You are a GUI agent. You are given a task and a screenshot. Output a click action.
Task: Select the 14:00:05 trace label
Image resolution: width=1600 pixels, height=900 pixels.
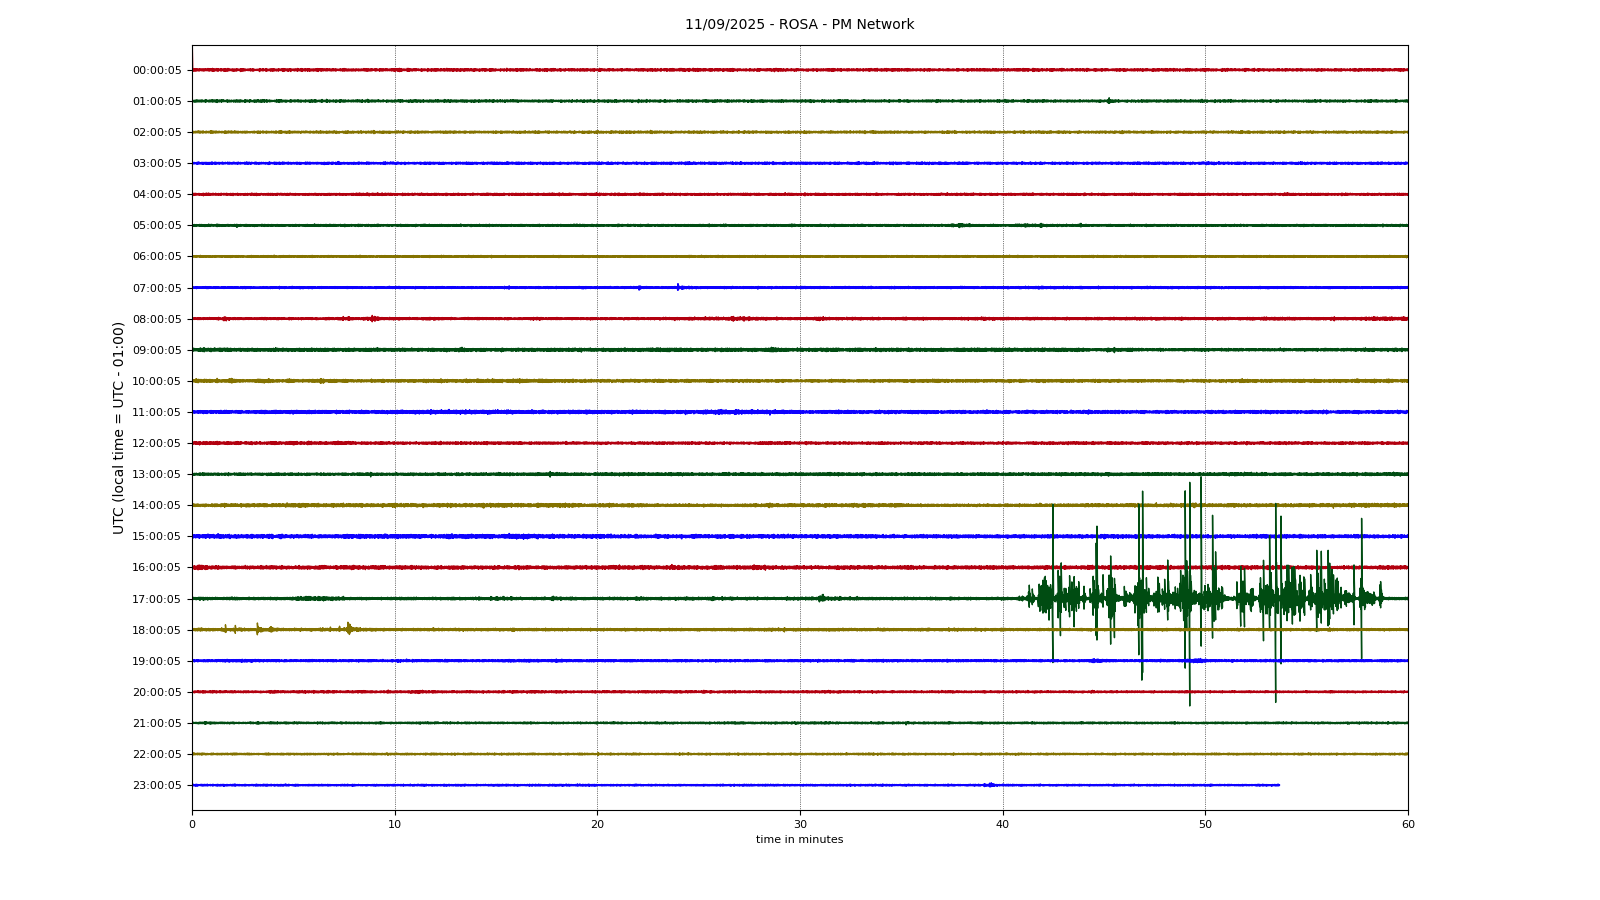pyautogui.click(x=157, y=505)
